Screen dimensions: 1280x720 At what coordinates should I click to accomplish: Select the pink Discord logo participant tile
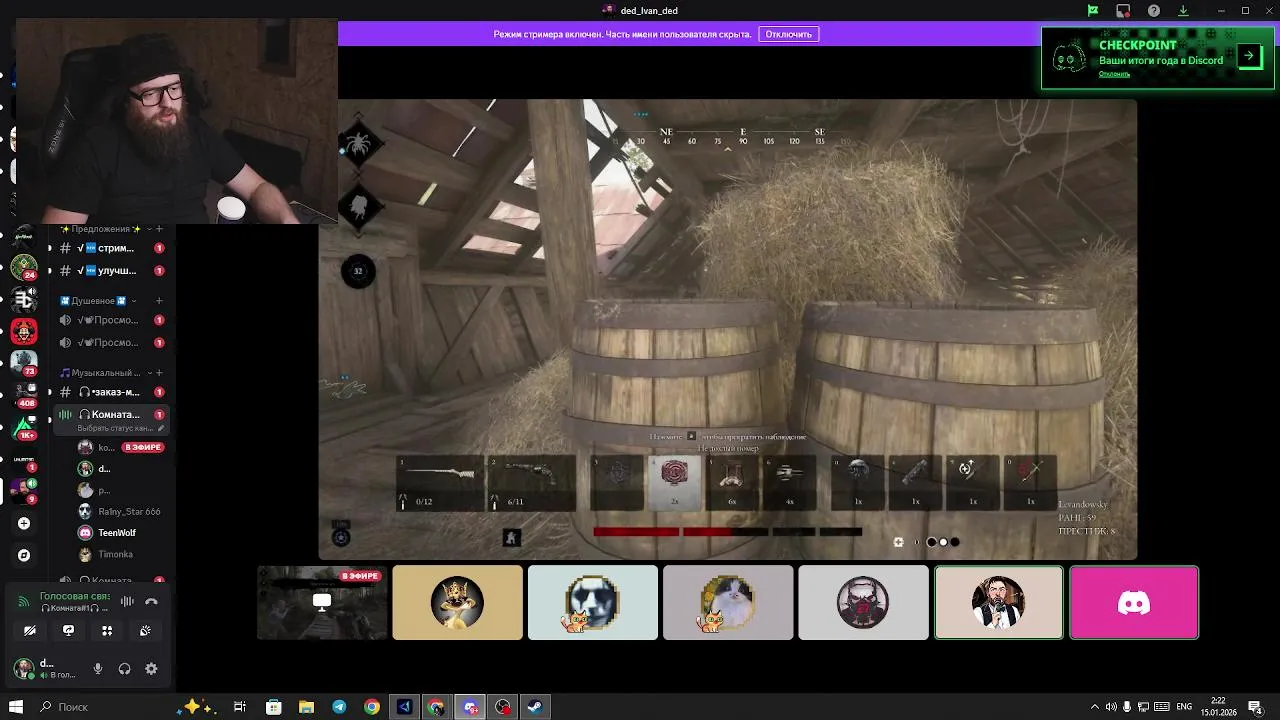[1134, 602]
